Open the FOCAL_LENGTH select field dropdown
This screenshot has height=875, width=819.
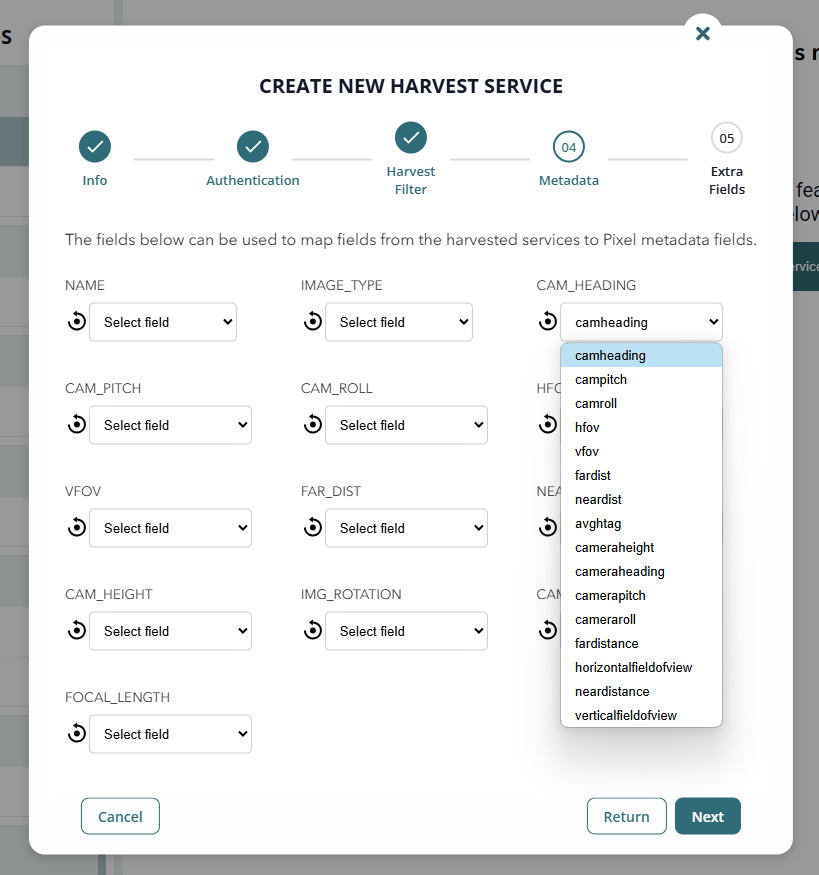click(x=170, y=734)
